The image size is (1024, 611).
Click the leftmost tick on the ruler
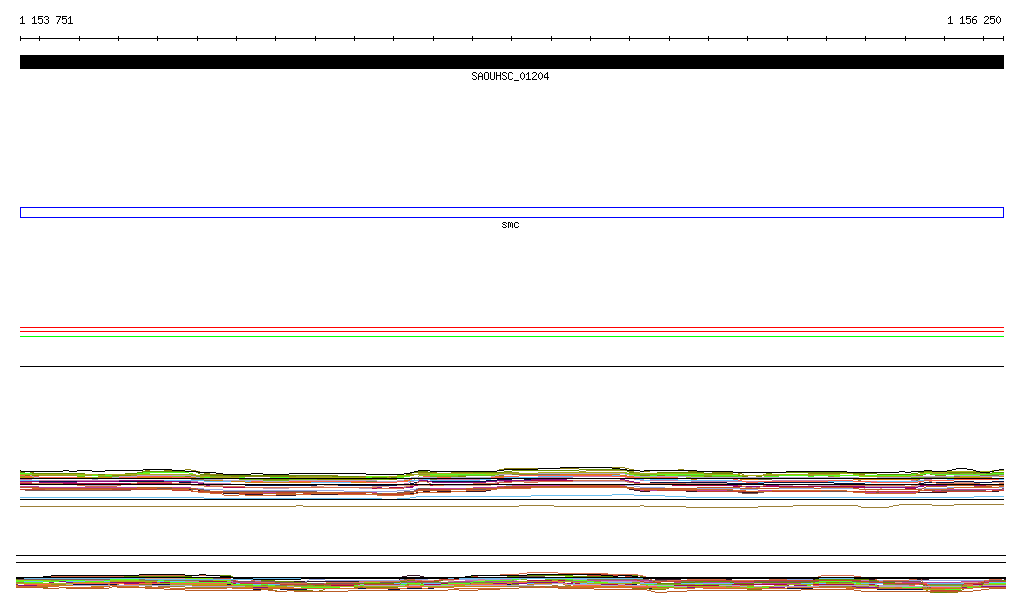click(x=21, y=39)
